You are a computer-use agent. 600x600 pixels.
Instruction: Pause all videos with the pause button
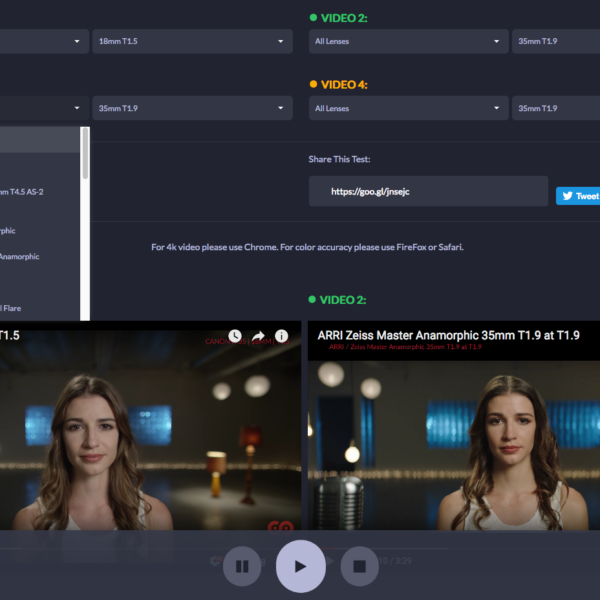242,566
